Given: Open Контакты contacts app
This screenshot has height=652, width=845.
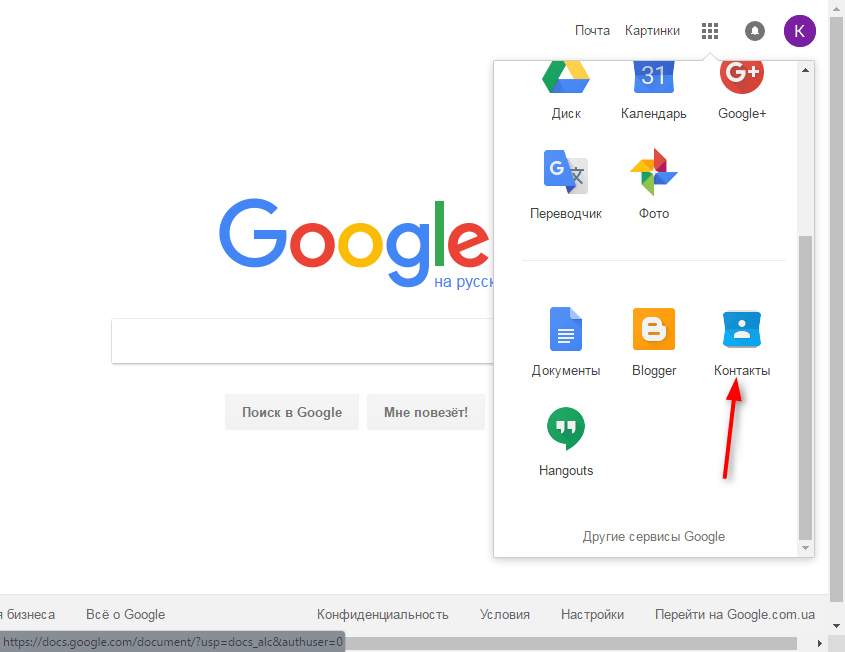Looking at the screenshot, I should tap(742, 338).
